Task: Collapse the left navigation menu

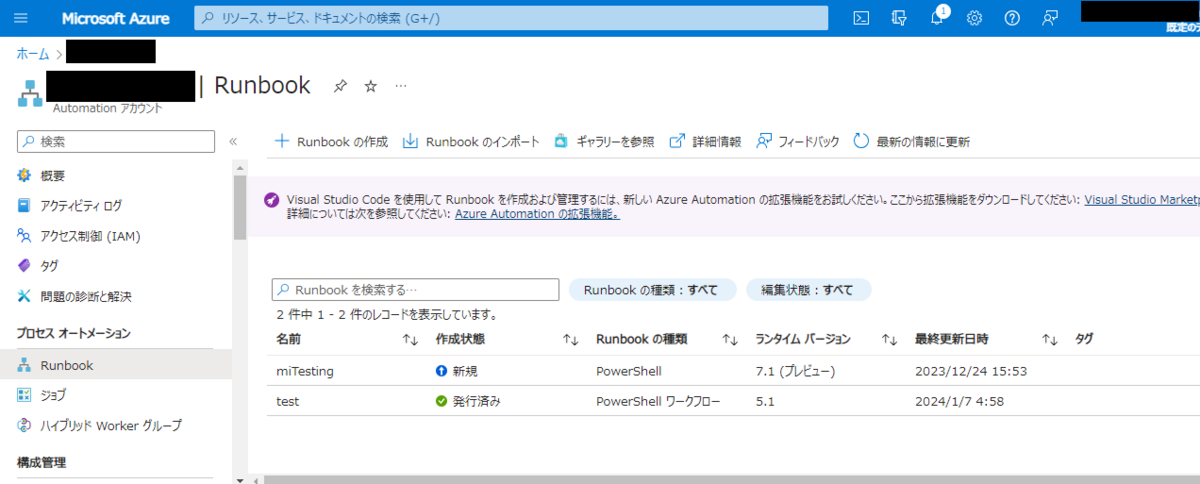Action: 233,141
